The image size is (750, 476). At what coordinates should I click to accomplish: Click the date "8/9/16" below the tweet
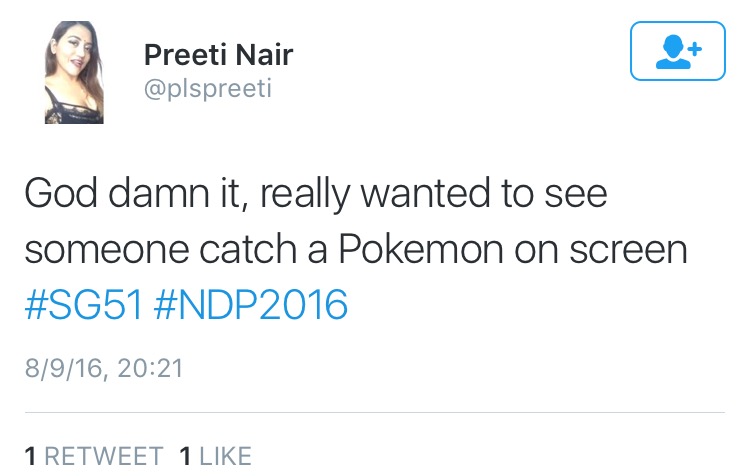tap(63, 368)
